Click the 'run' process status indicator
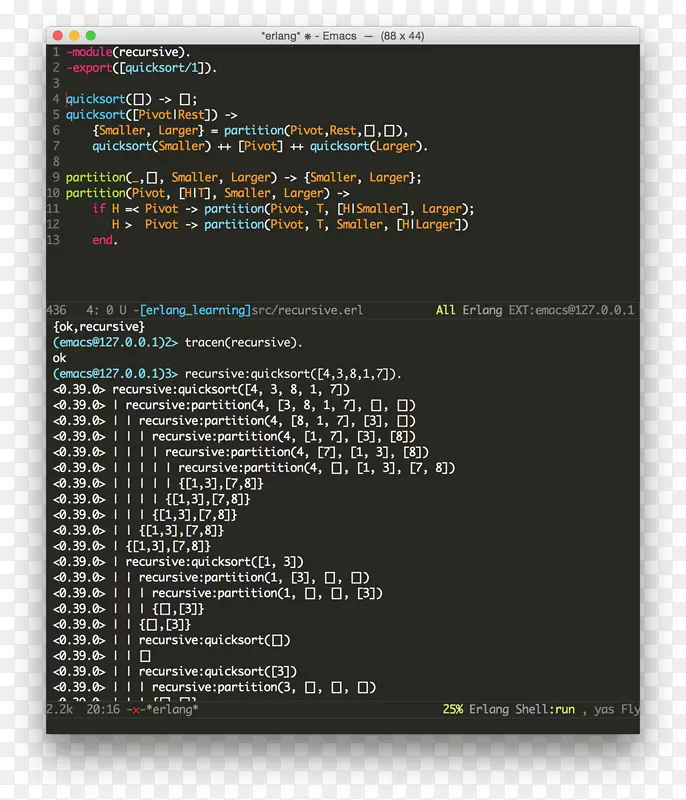The width and height of the screenshot is (686, 800). [566, 709]
